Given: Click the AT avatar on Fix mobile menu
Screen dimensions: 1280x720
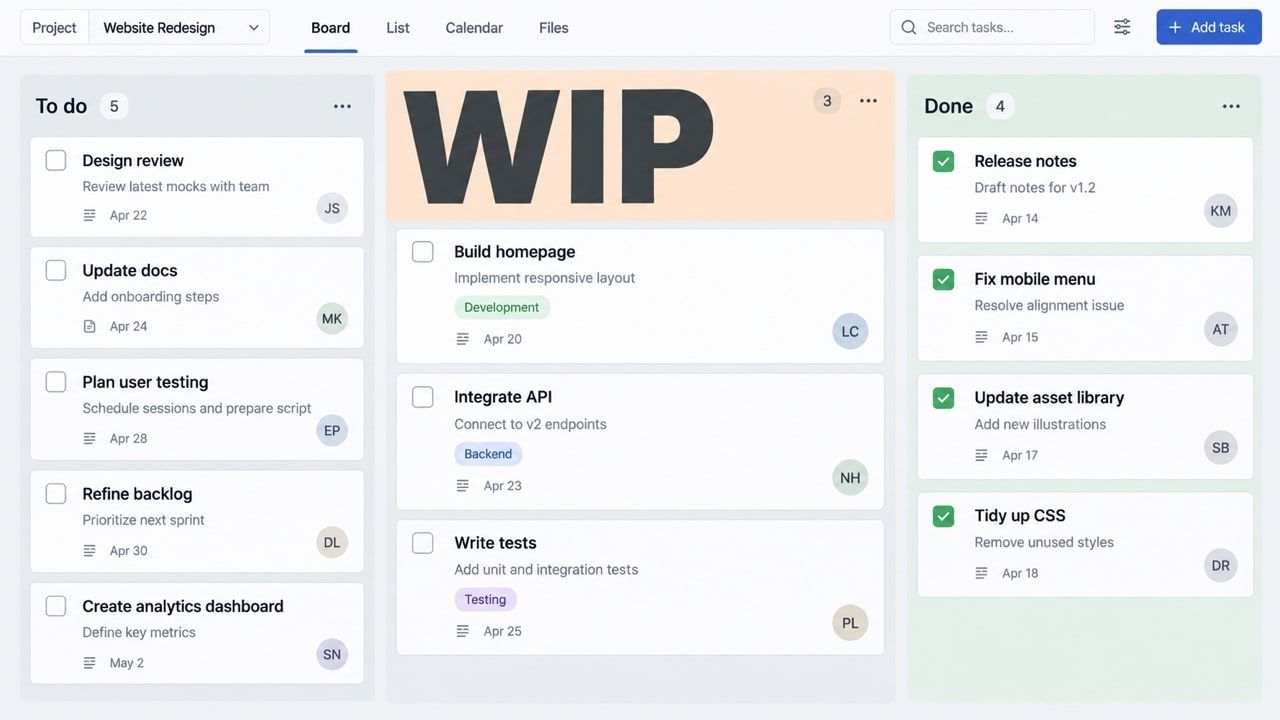Looking at the screenshot, I should coord(1221,329).
